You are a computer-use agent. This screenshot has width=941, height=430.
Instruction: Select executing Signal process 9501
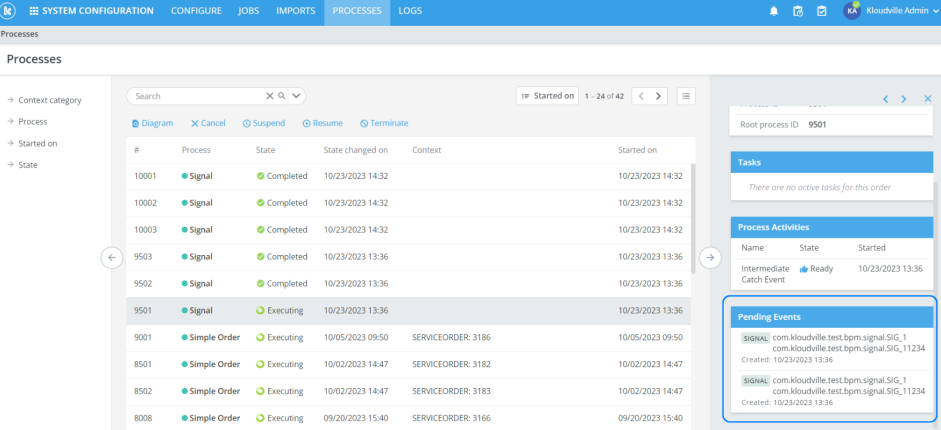coord(409,311)
